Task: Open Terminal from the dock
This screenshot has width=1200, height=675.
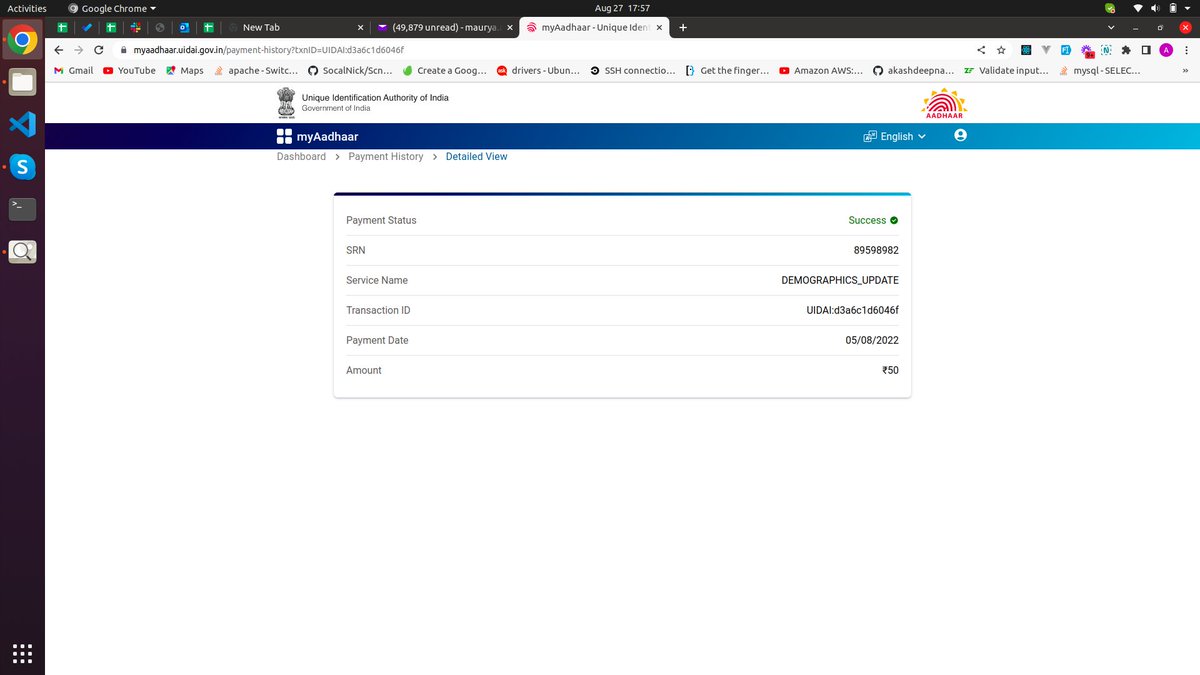Action: [x=22, y=209]
